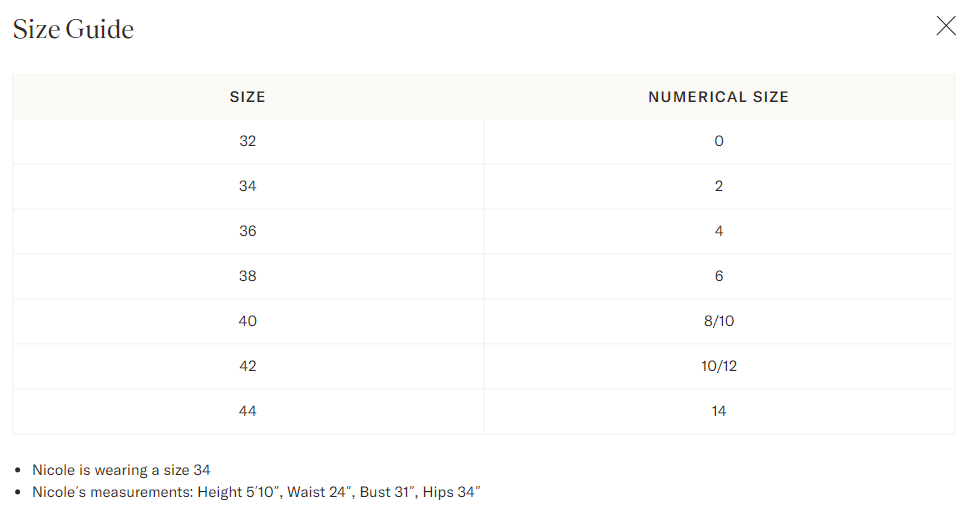Click numerical size 4 cell

(x=719, y=231)
